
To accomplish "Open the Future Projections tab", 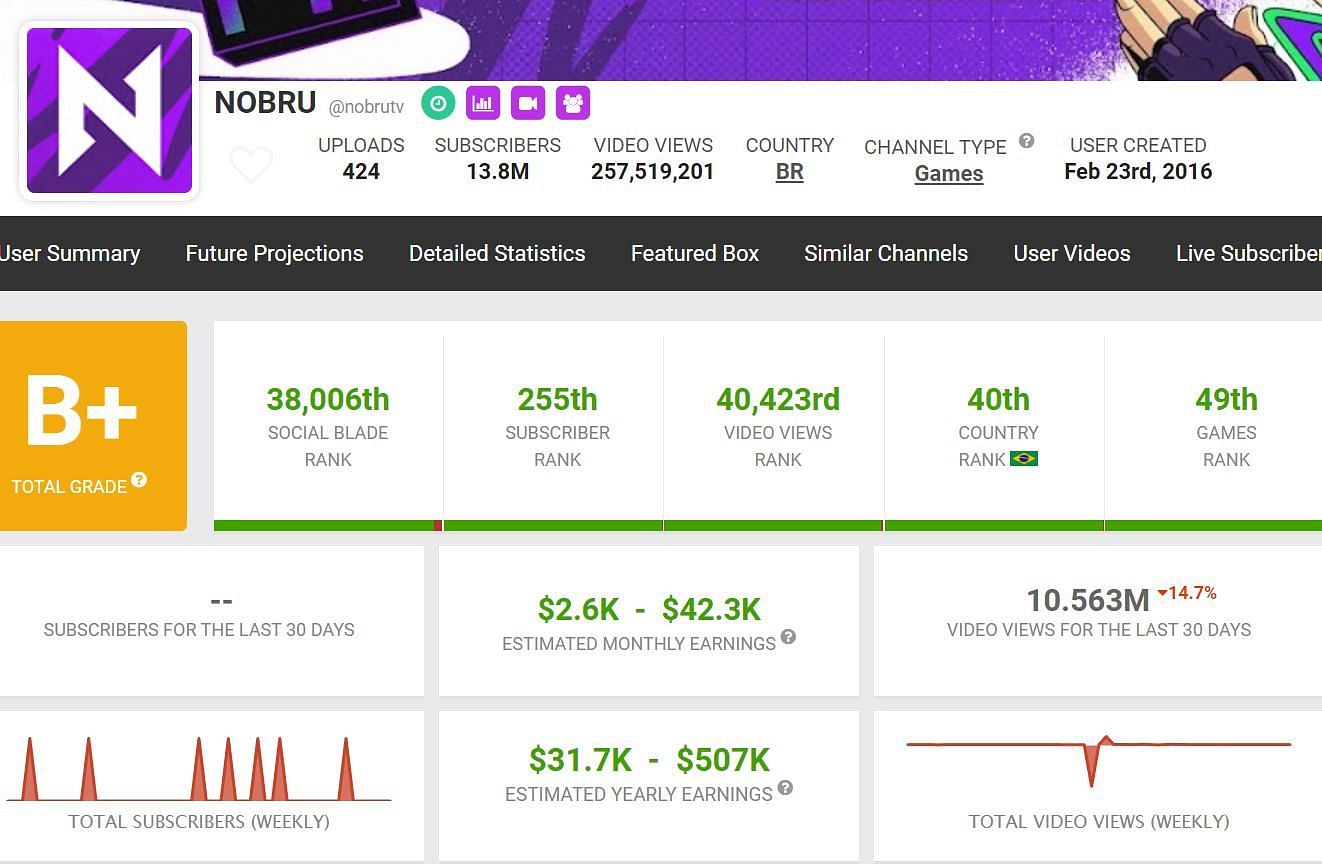I will point(274,254).
